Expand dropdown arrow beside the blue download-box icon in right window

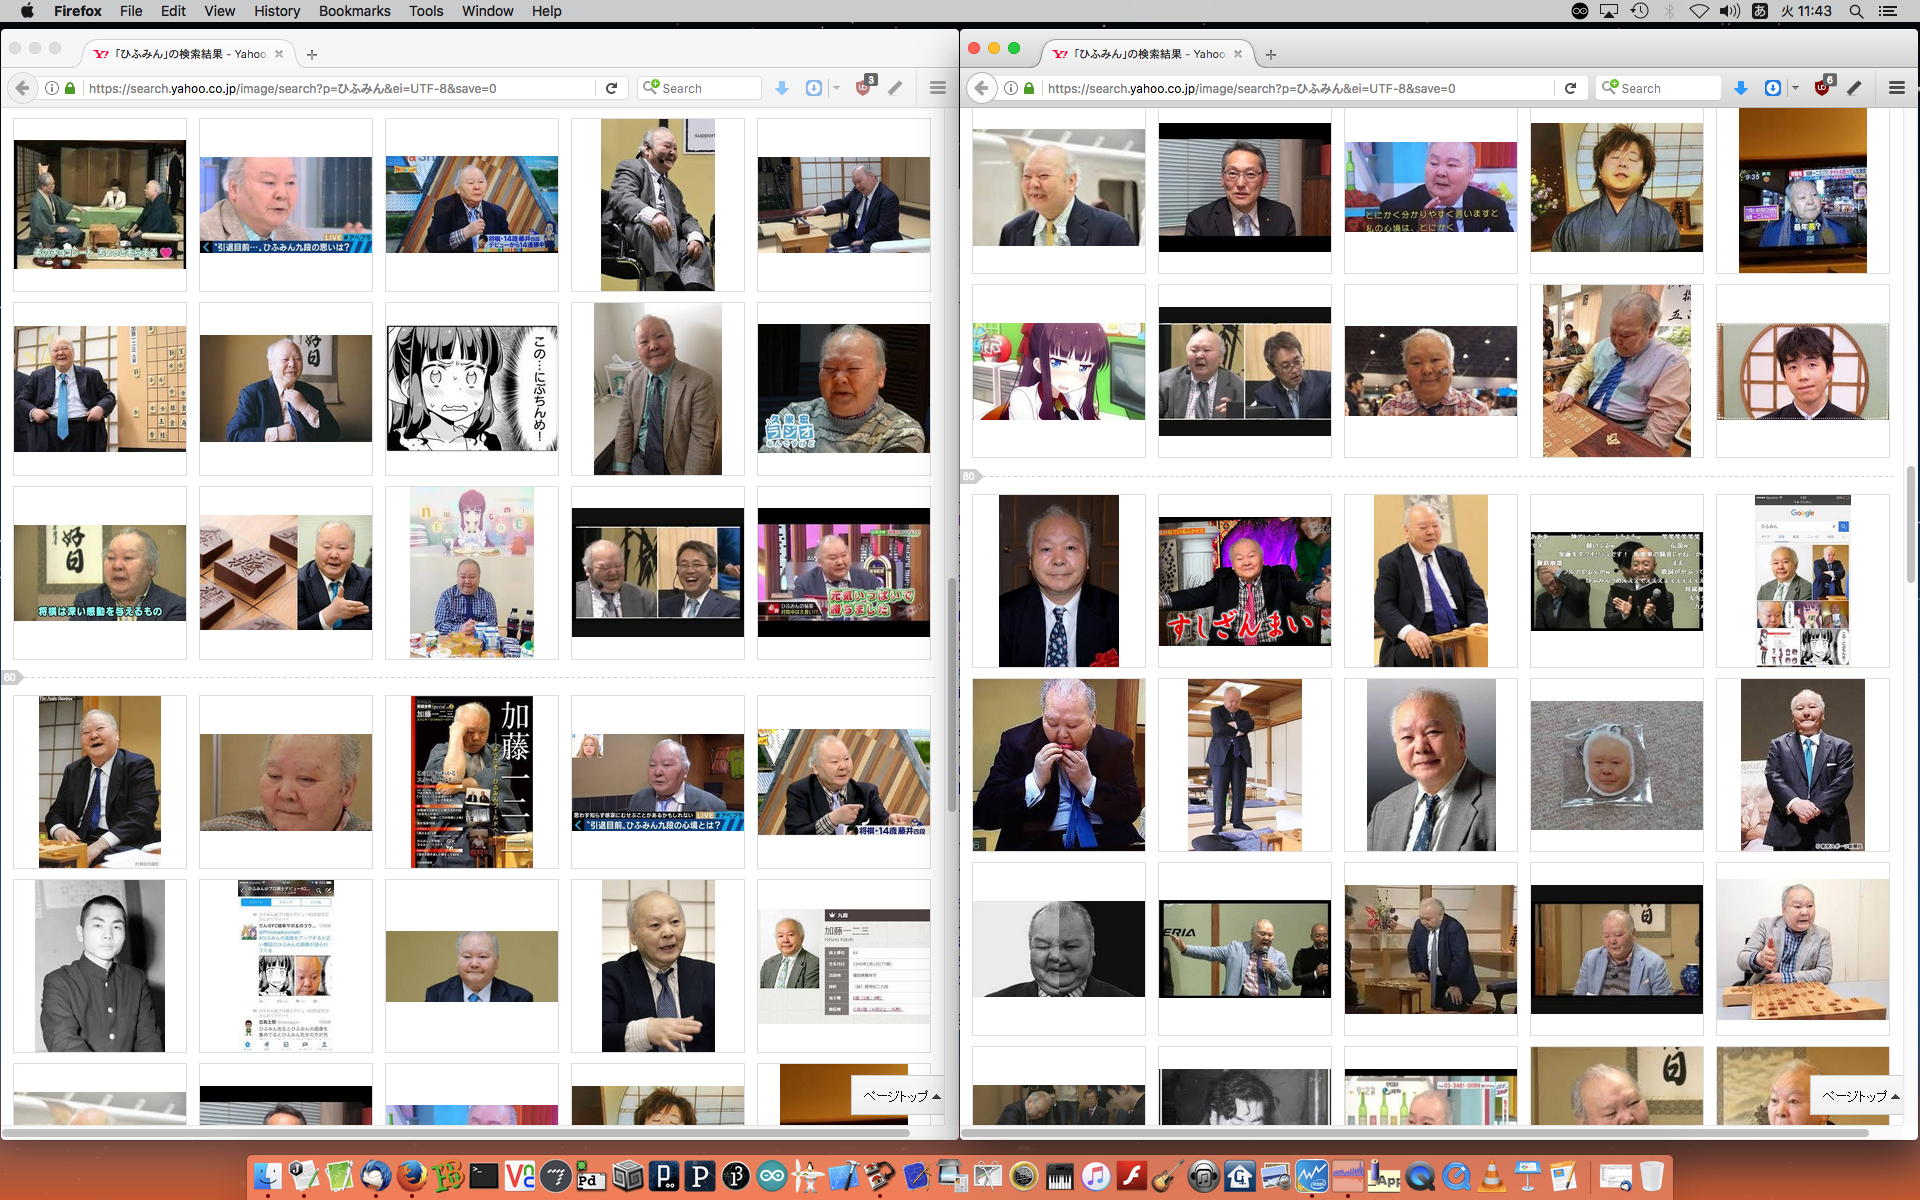pyautogui.click(x=1795, y=88)
